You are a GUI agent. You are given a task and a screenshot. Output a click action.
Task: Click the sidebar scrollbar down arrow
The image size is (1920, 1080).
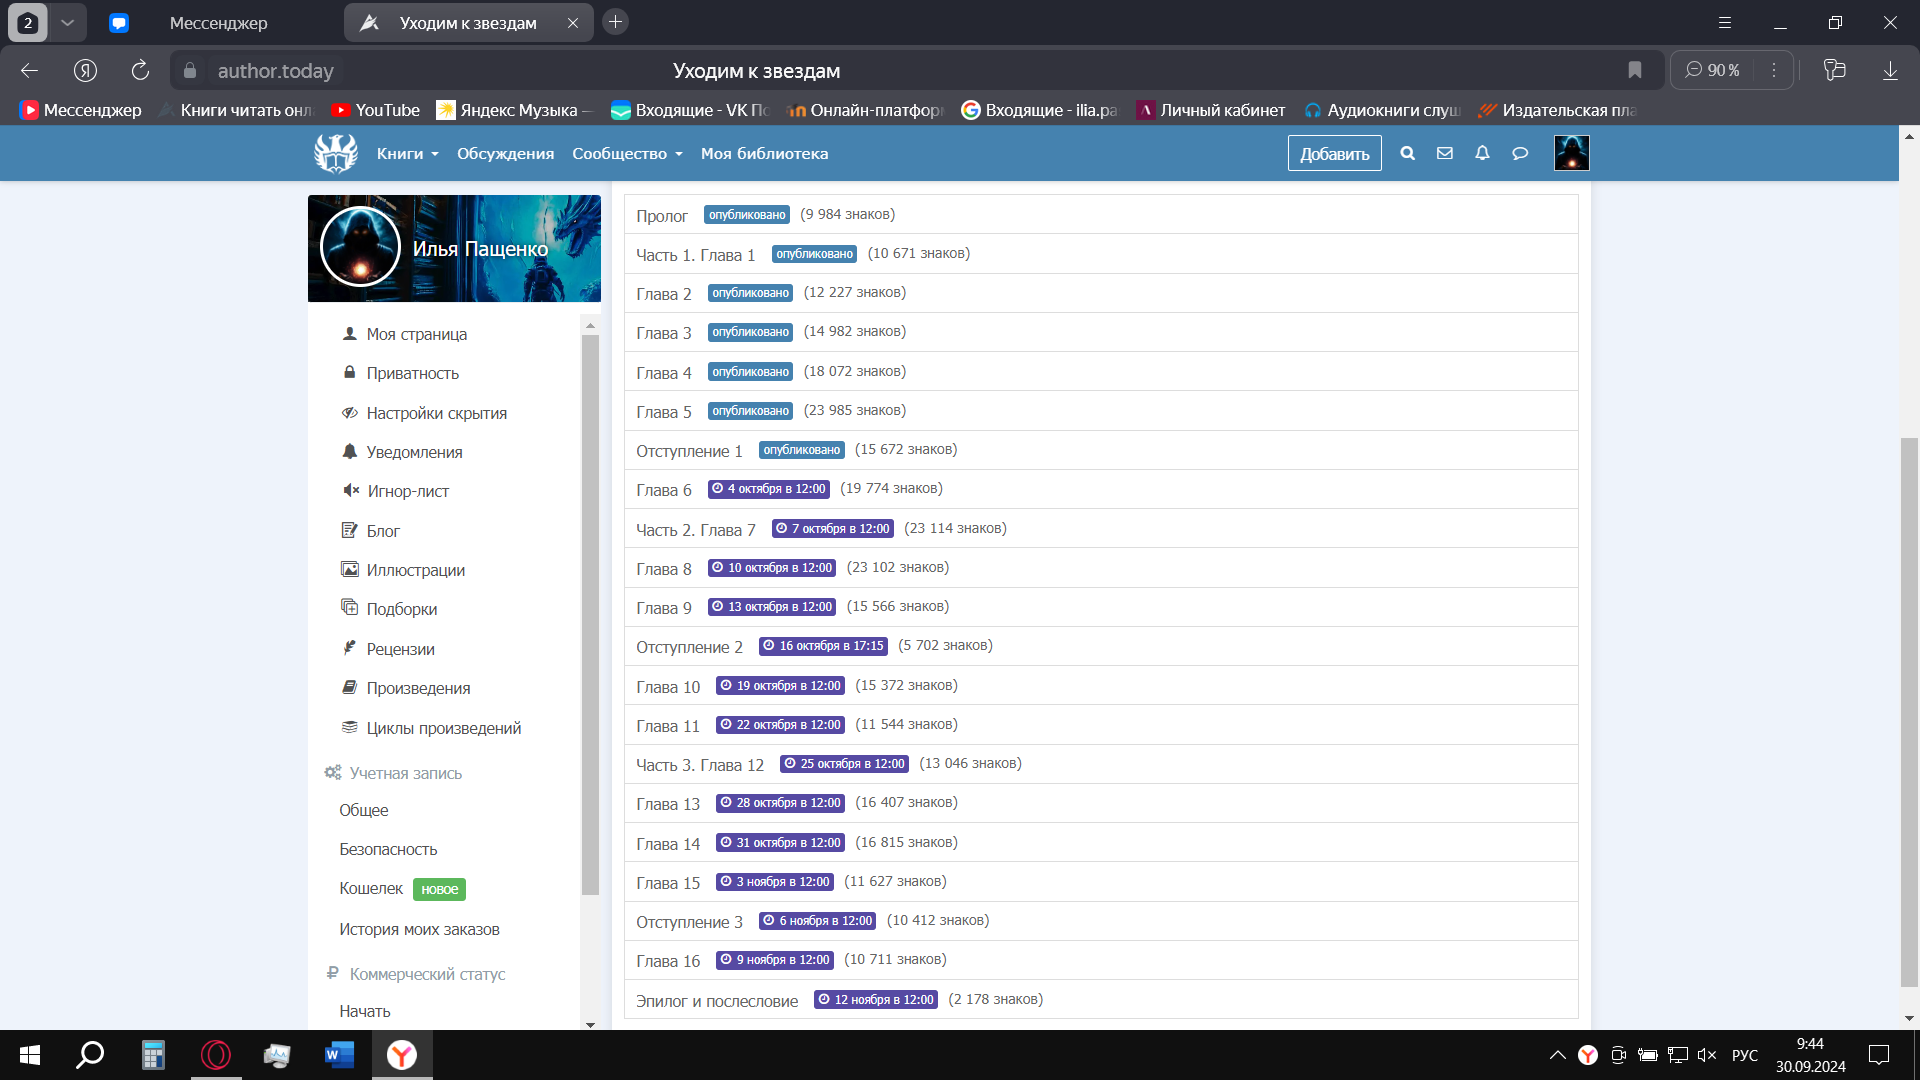coord(590,1024)
